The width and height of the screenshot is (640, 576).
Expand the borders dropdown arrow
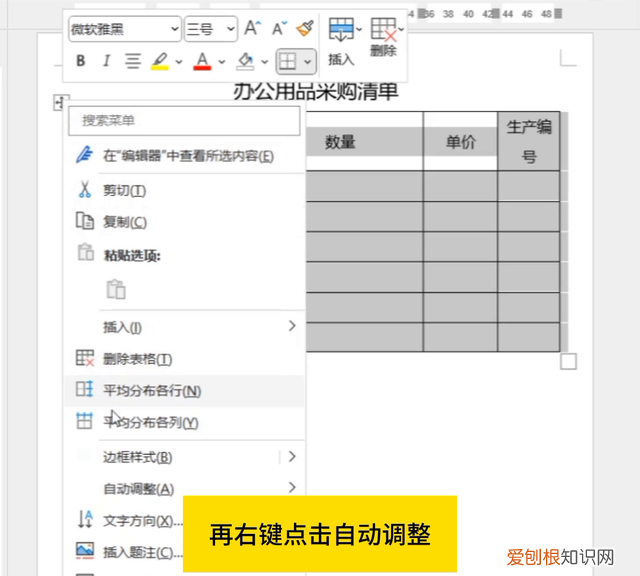point(308,62)
